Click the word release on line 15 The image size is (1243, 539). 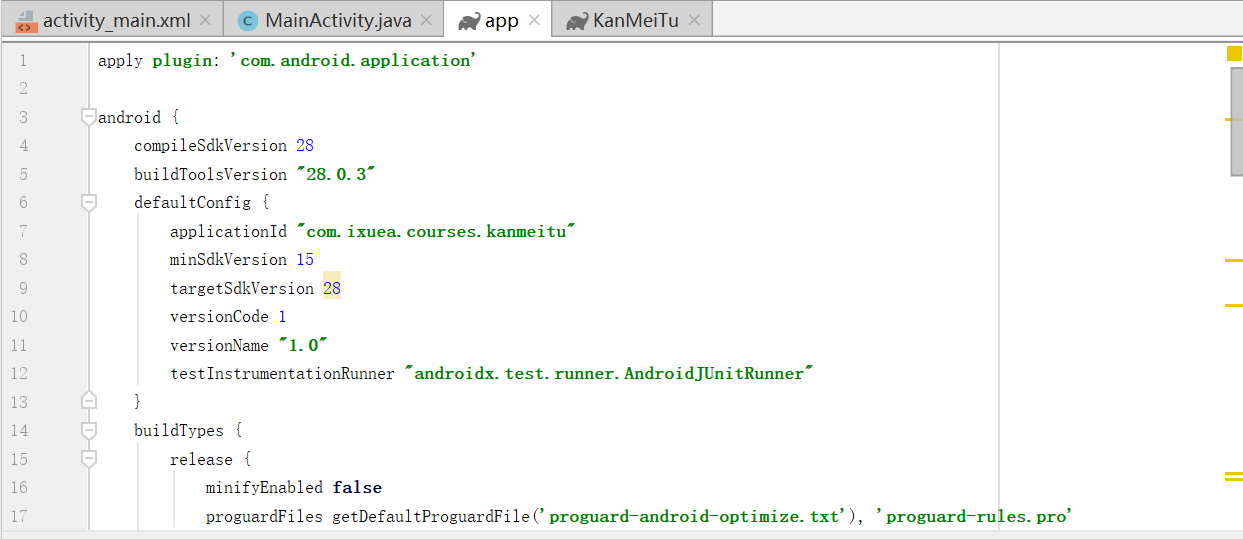pyautogui.click(x=201, y=459)
